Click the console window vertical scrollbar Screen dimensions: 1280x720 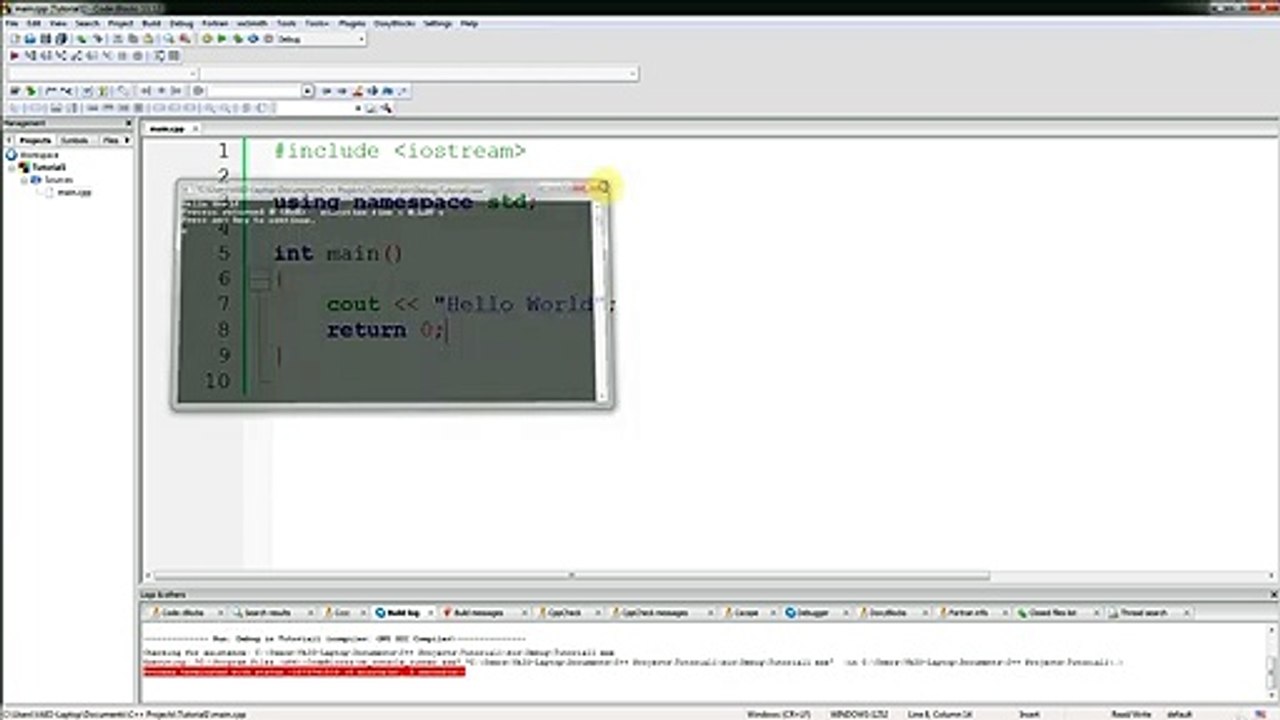(x=602, y=300)
